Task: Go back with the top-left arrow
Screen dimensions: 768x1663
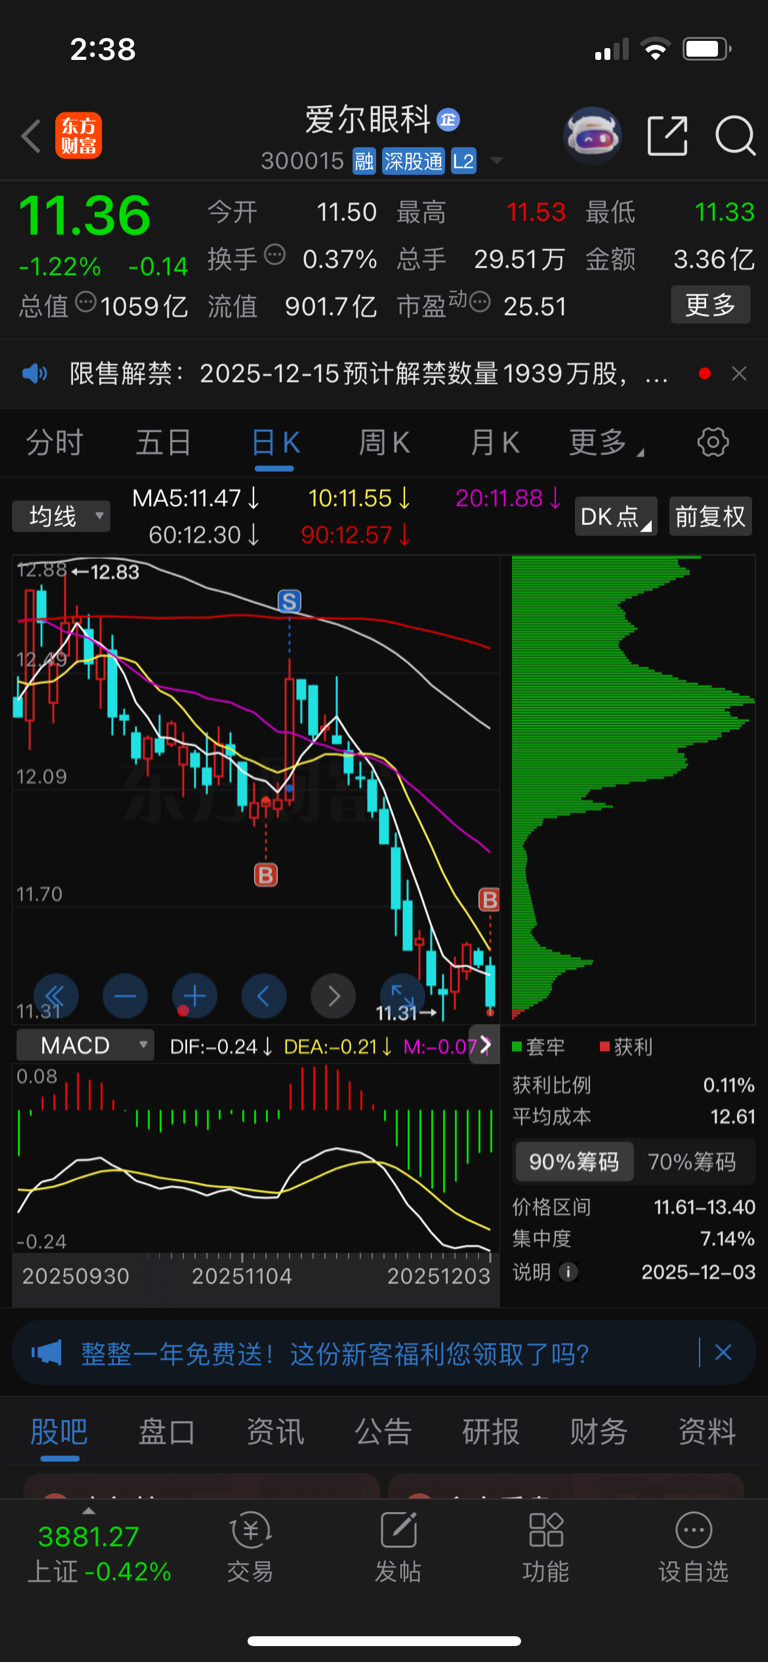Action: pyautogui.click(x=31, y=136)
